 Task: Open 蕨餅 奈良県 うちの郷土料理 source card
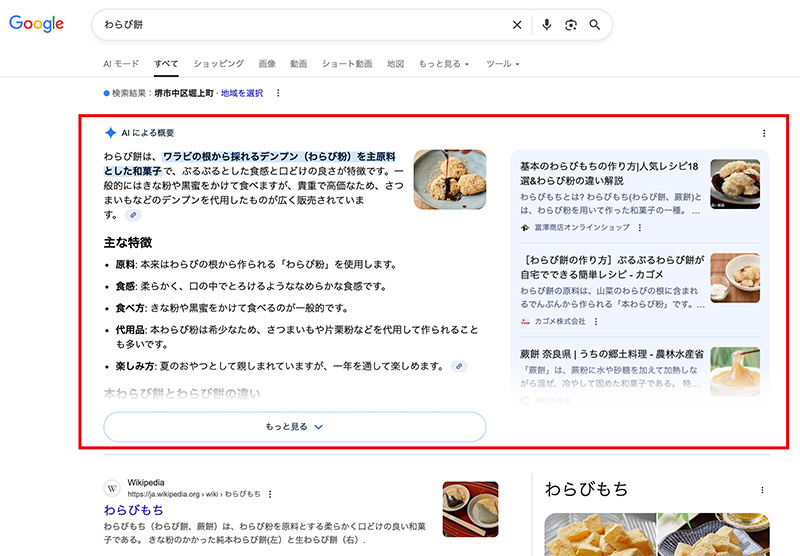(x=640, y=374)
